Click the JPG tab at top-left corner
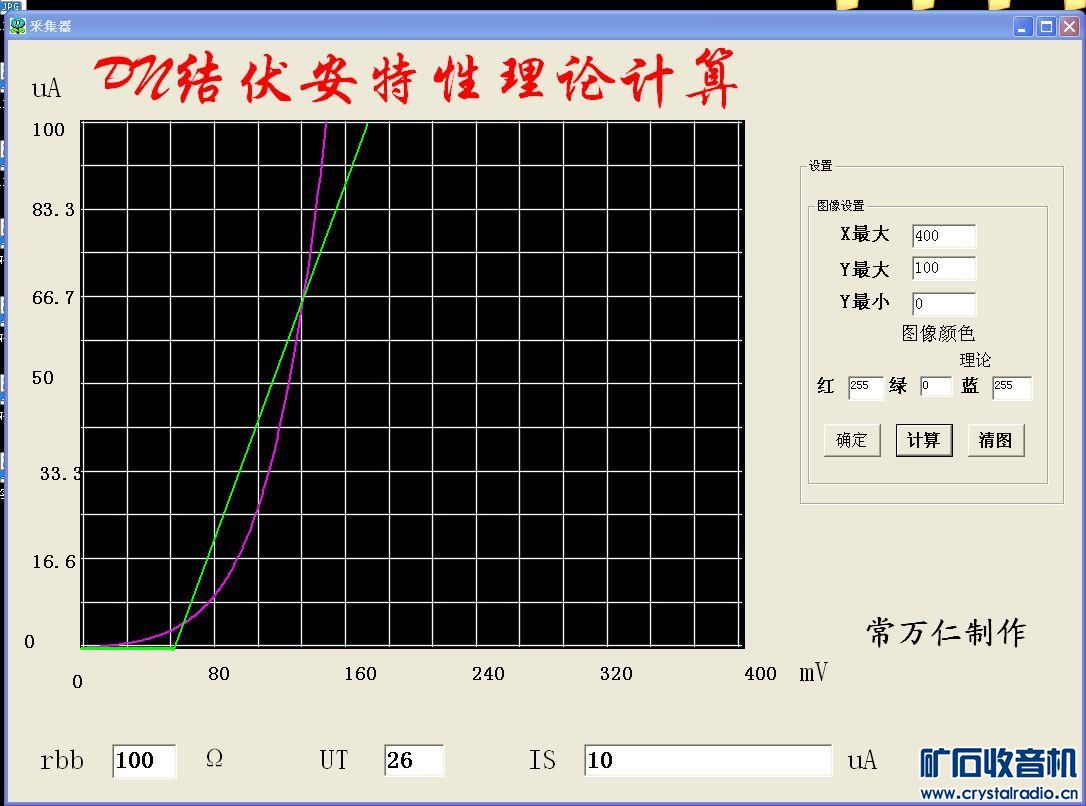This screenshot has width=1086, height=806. coord(11,6)
